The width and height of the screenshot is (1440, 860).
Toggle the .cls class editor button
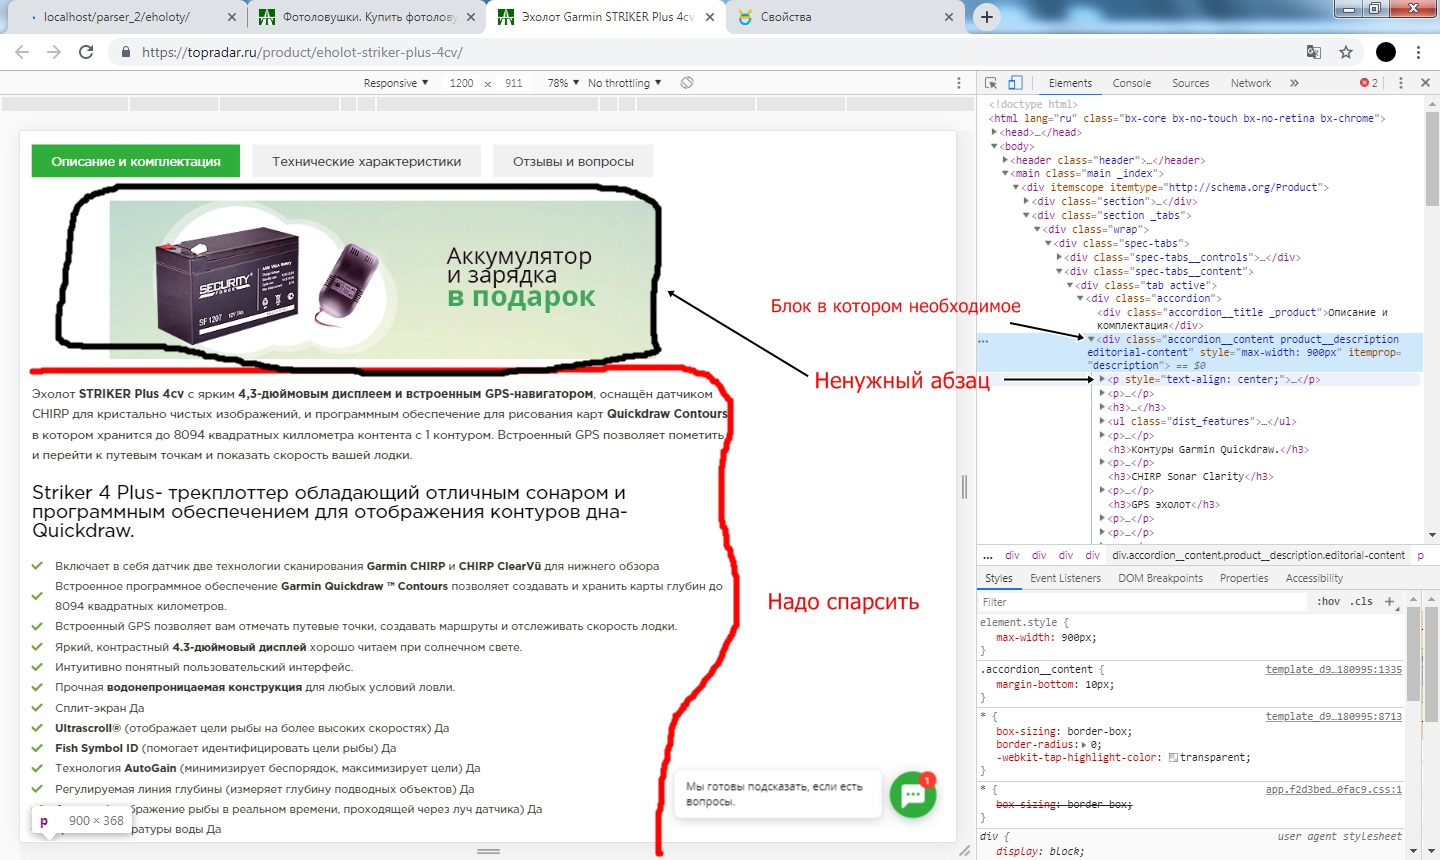pyautogui.click(x=1361, y=602)
